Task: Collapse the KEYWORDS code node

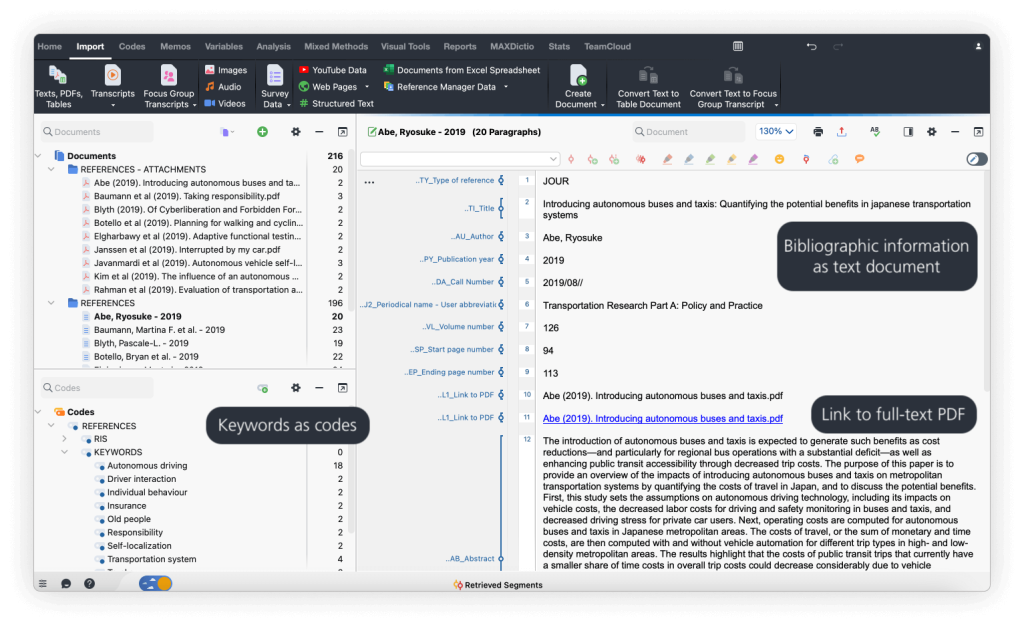Action: click(x=65, y=452)
